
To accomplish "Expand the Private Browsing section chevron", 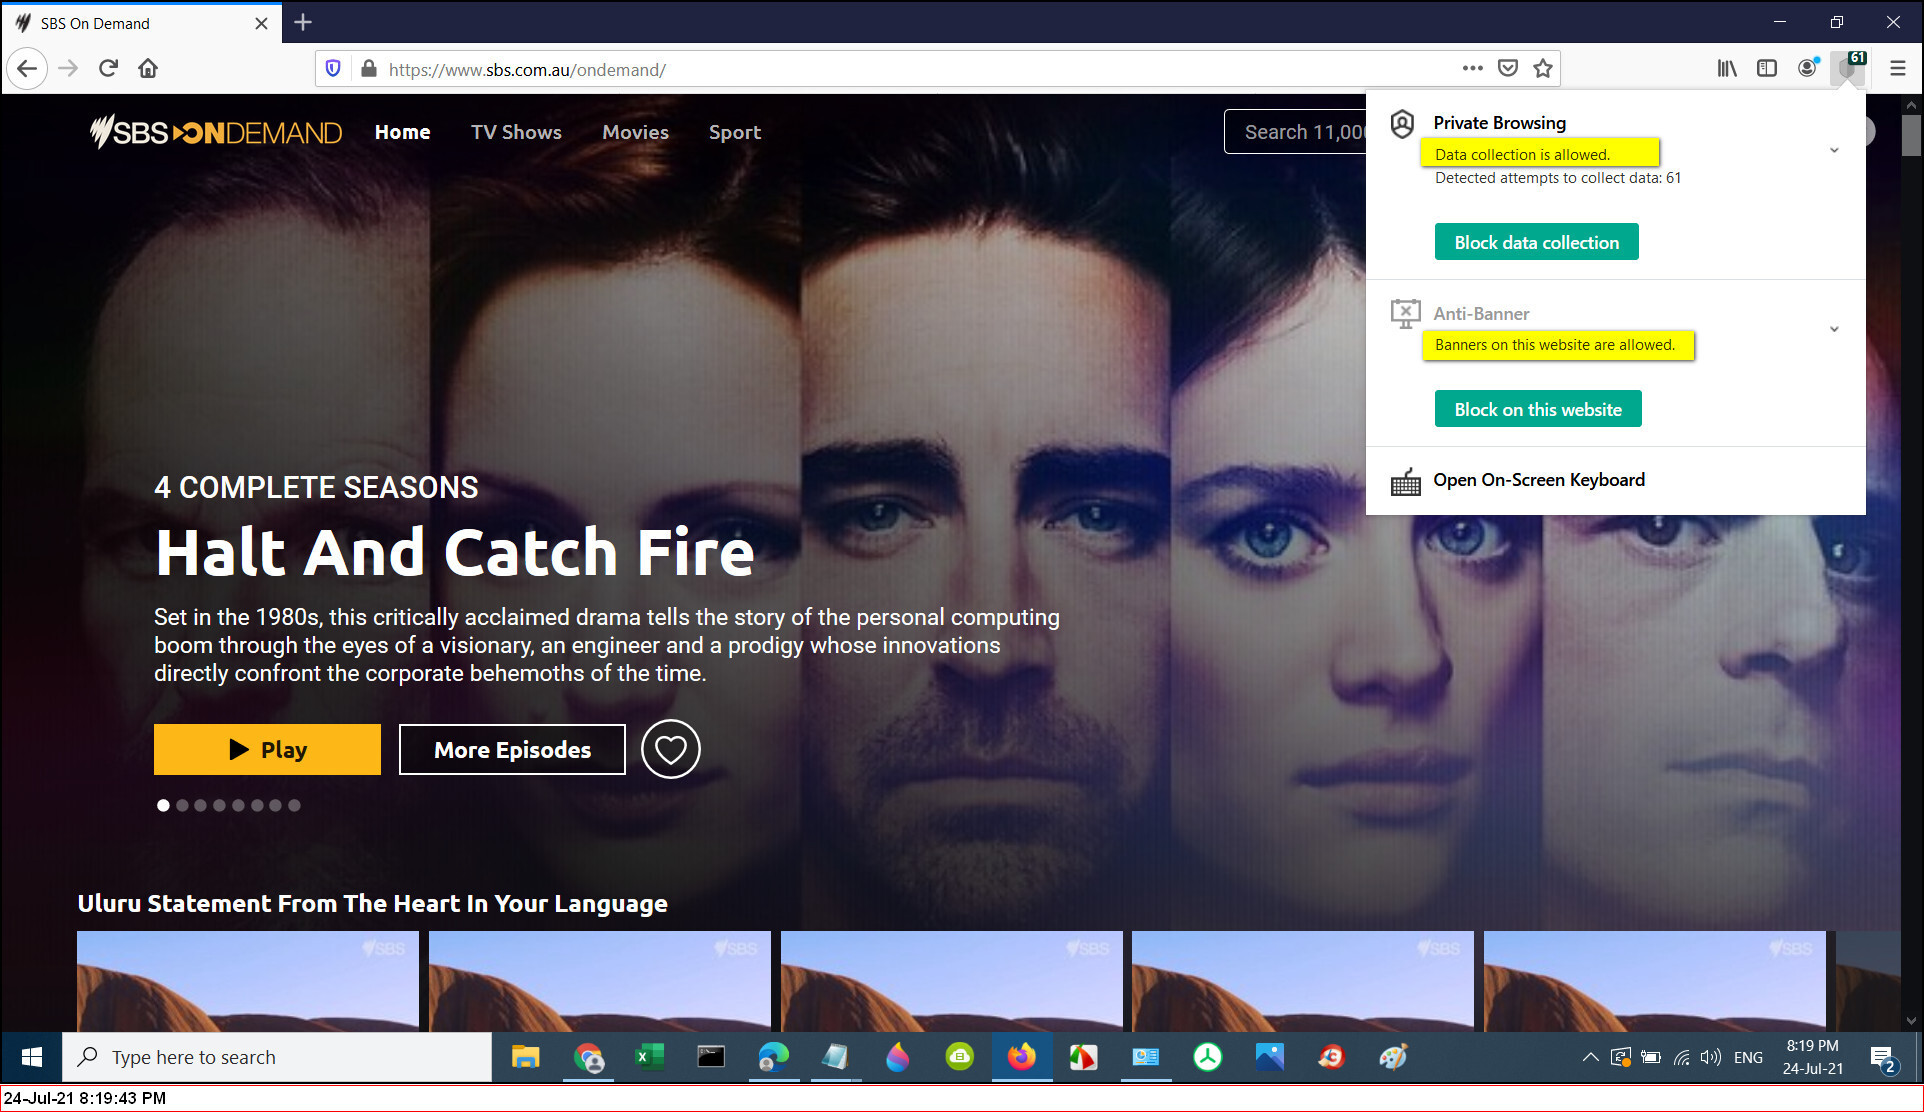I will (x=1834, y=150).
